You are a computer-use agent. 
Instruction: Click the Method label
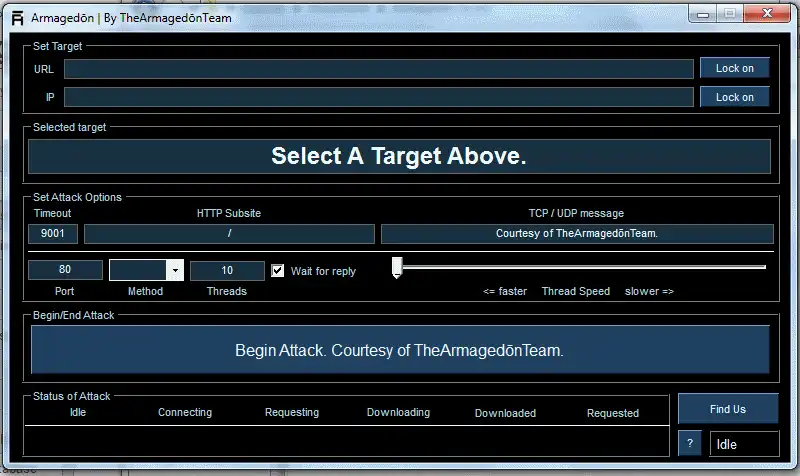[145, 291]
